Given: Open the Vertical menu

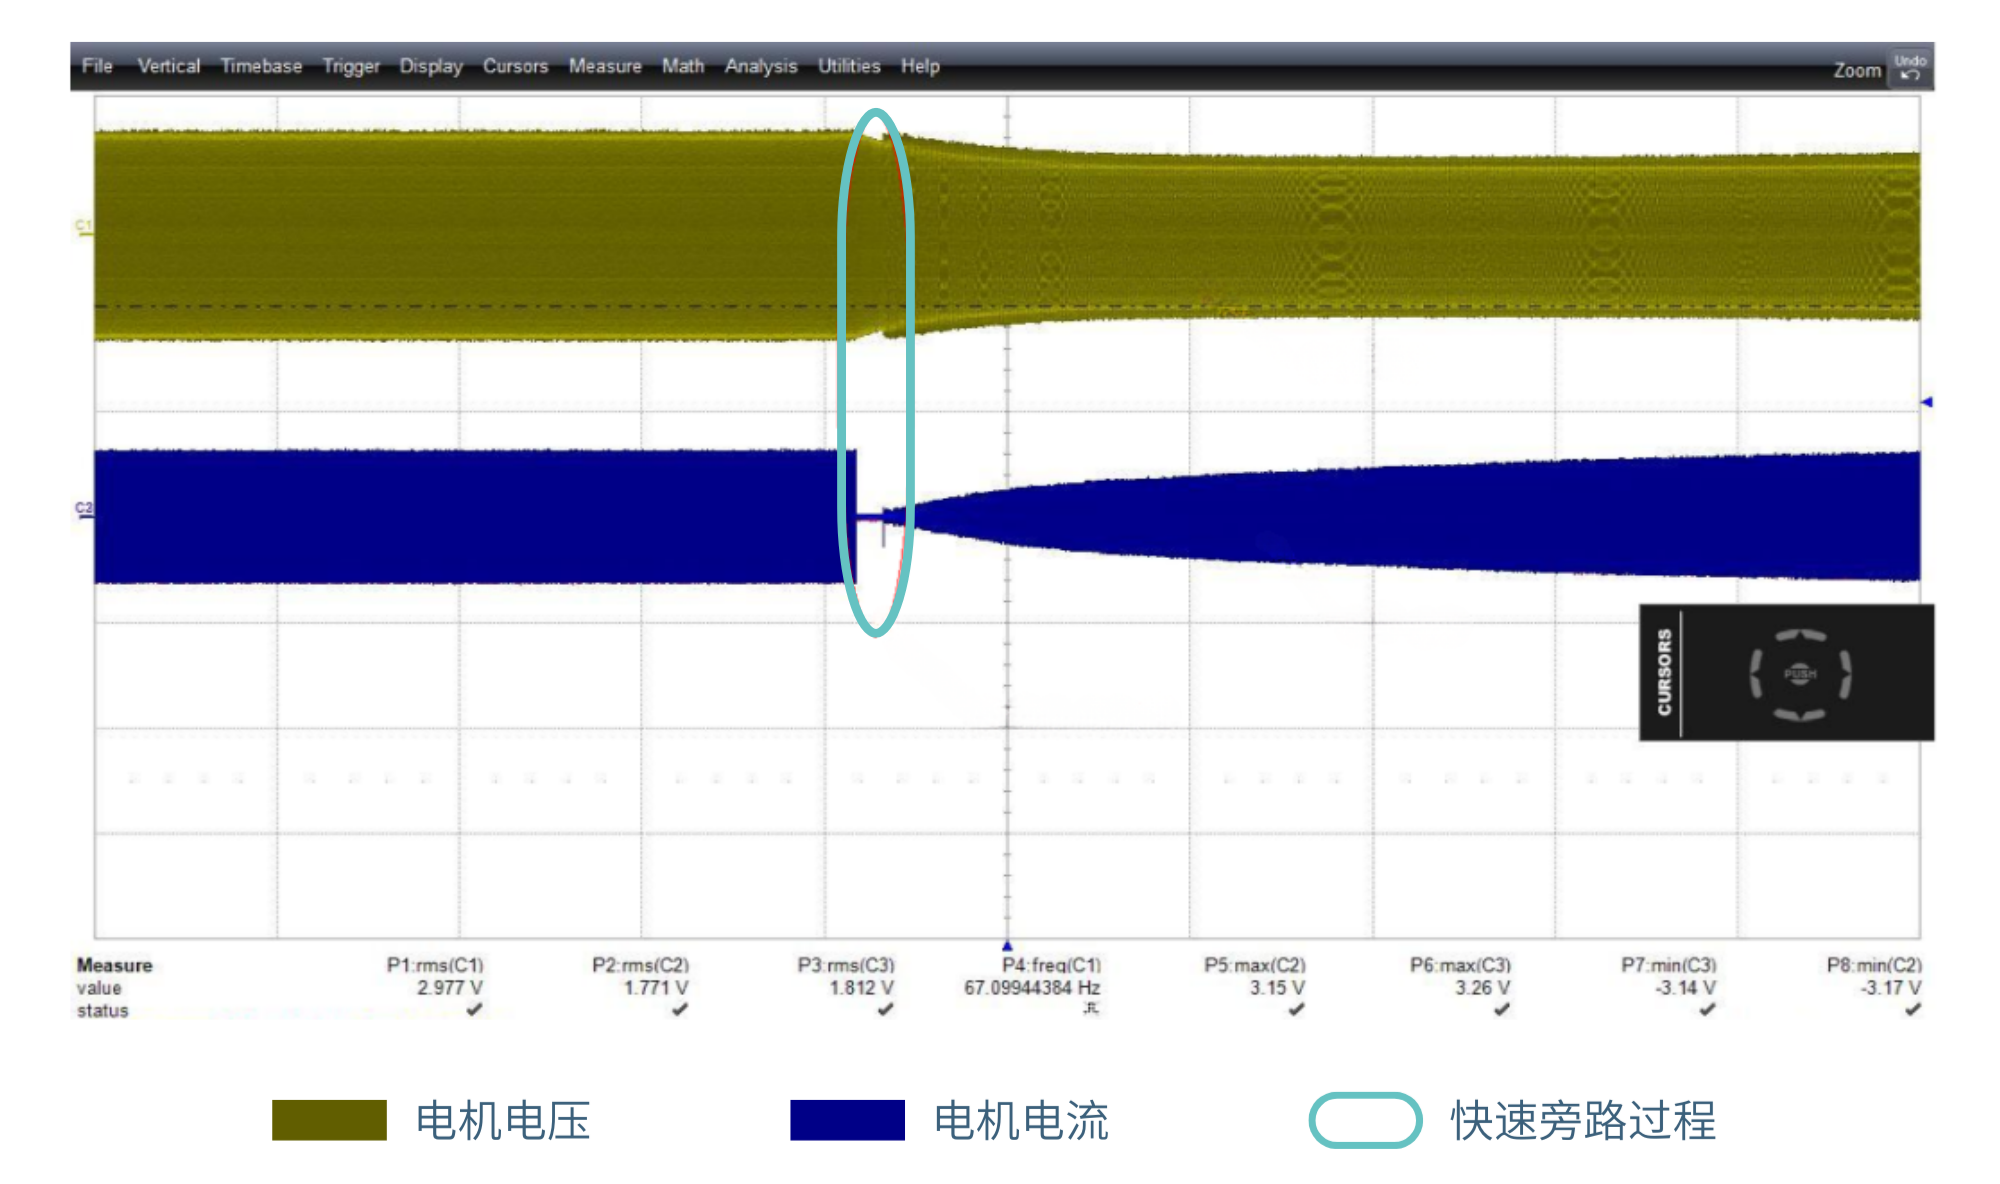Looking at the screenshot, I should point(168,66).
